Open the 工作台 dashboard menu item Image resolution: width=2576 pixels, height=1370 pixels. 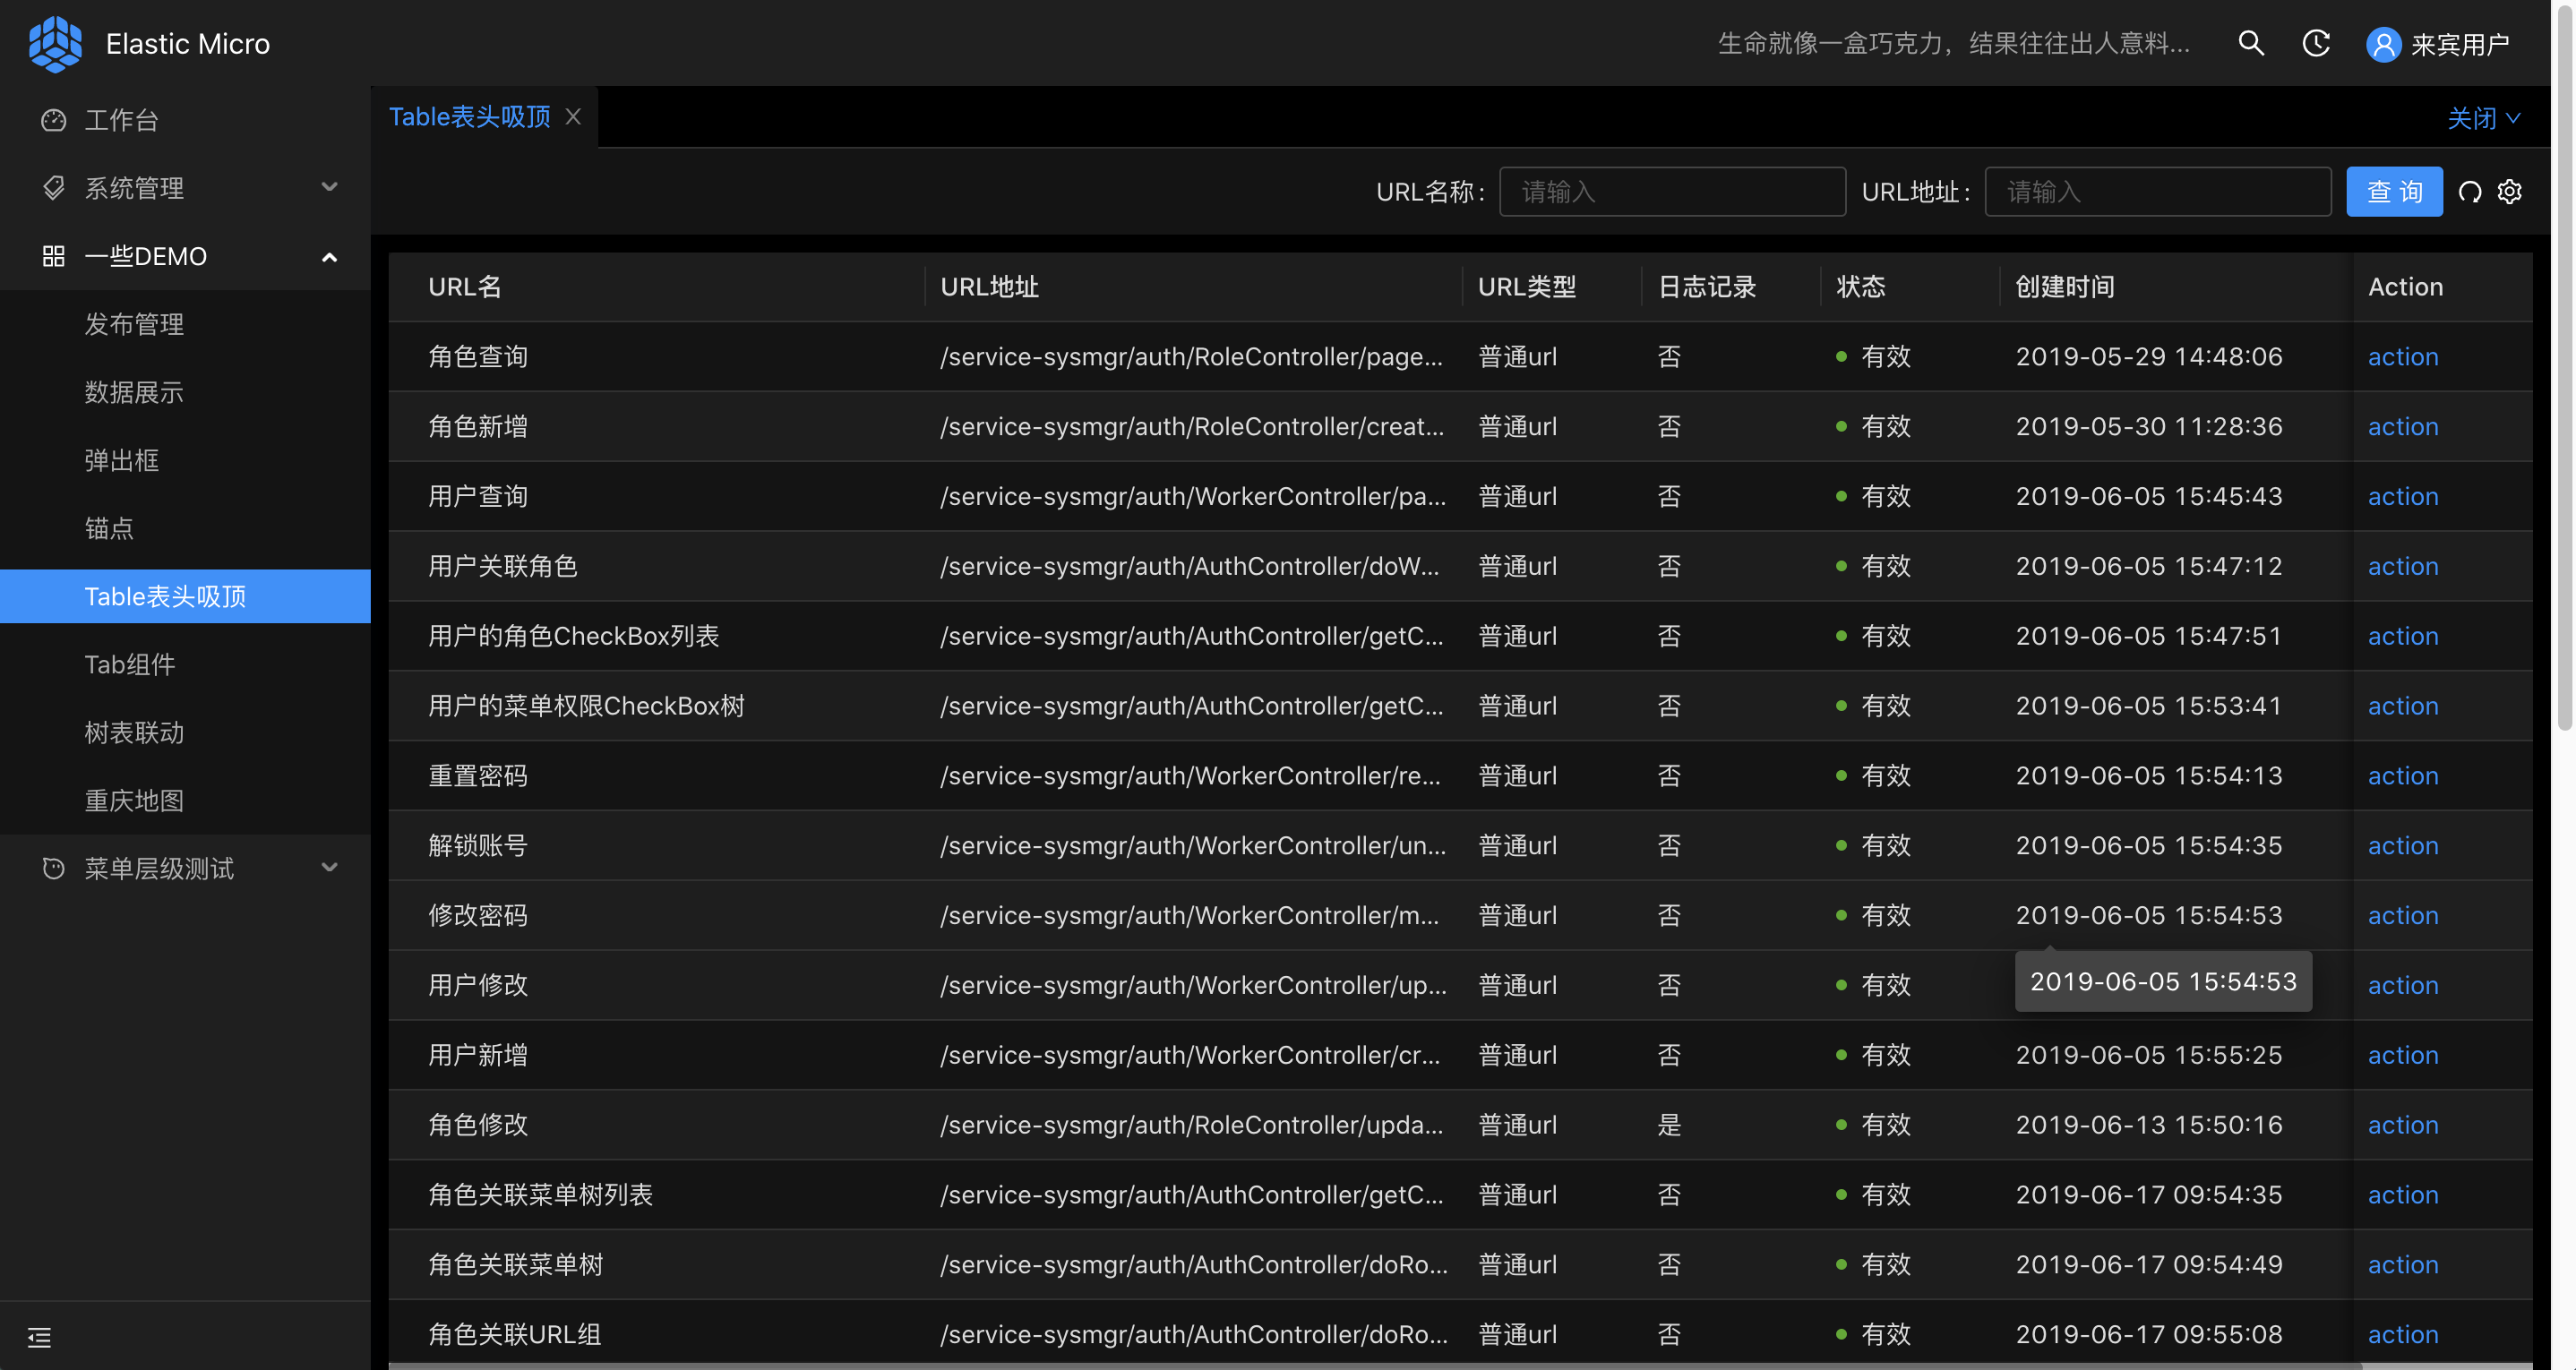121,120
